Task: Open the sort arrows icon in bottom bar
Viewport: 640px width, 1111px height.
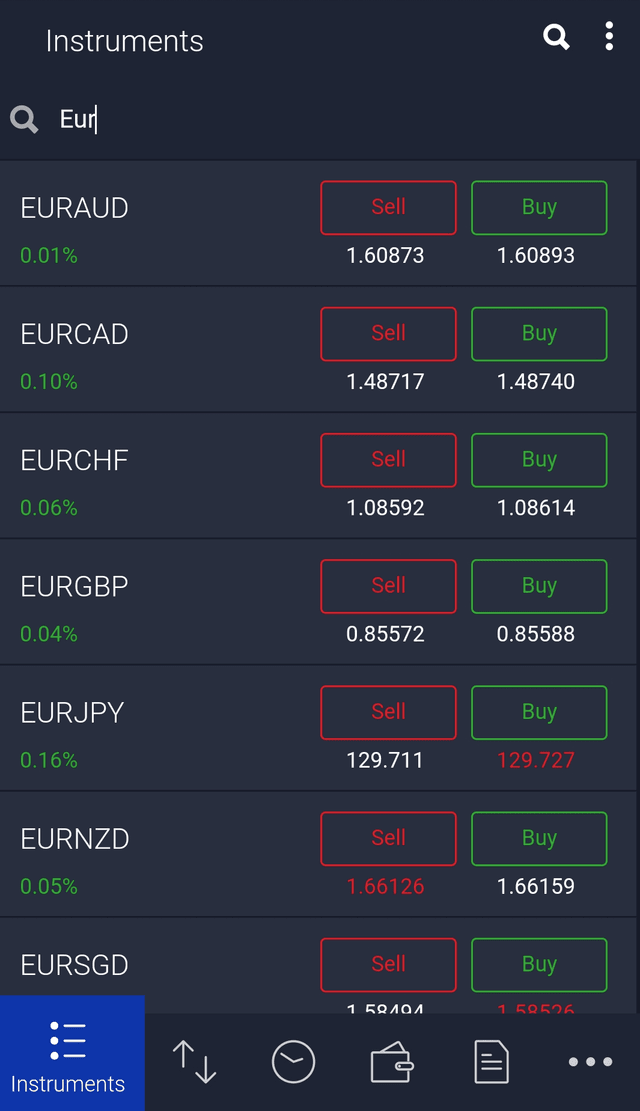Action: coord(194,1062)
